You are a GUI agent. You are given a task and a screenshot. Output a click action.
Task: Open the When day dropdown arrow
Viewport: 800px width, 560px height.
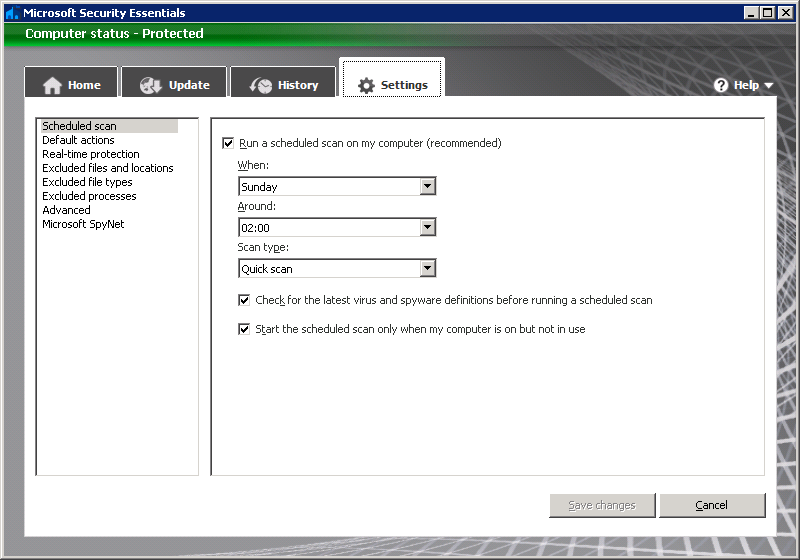pos(428,187)
